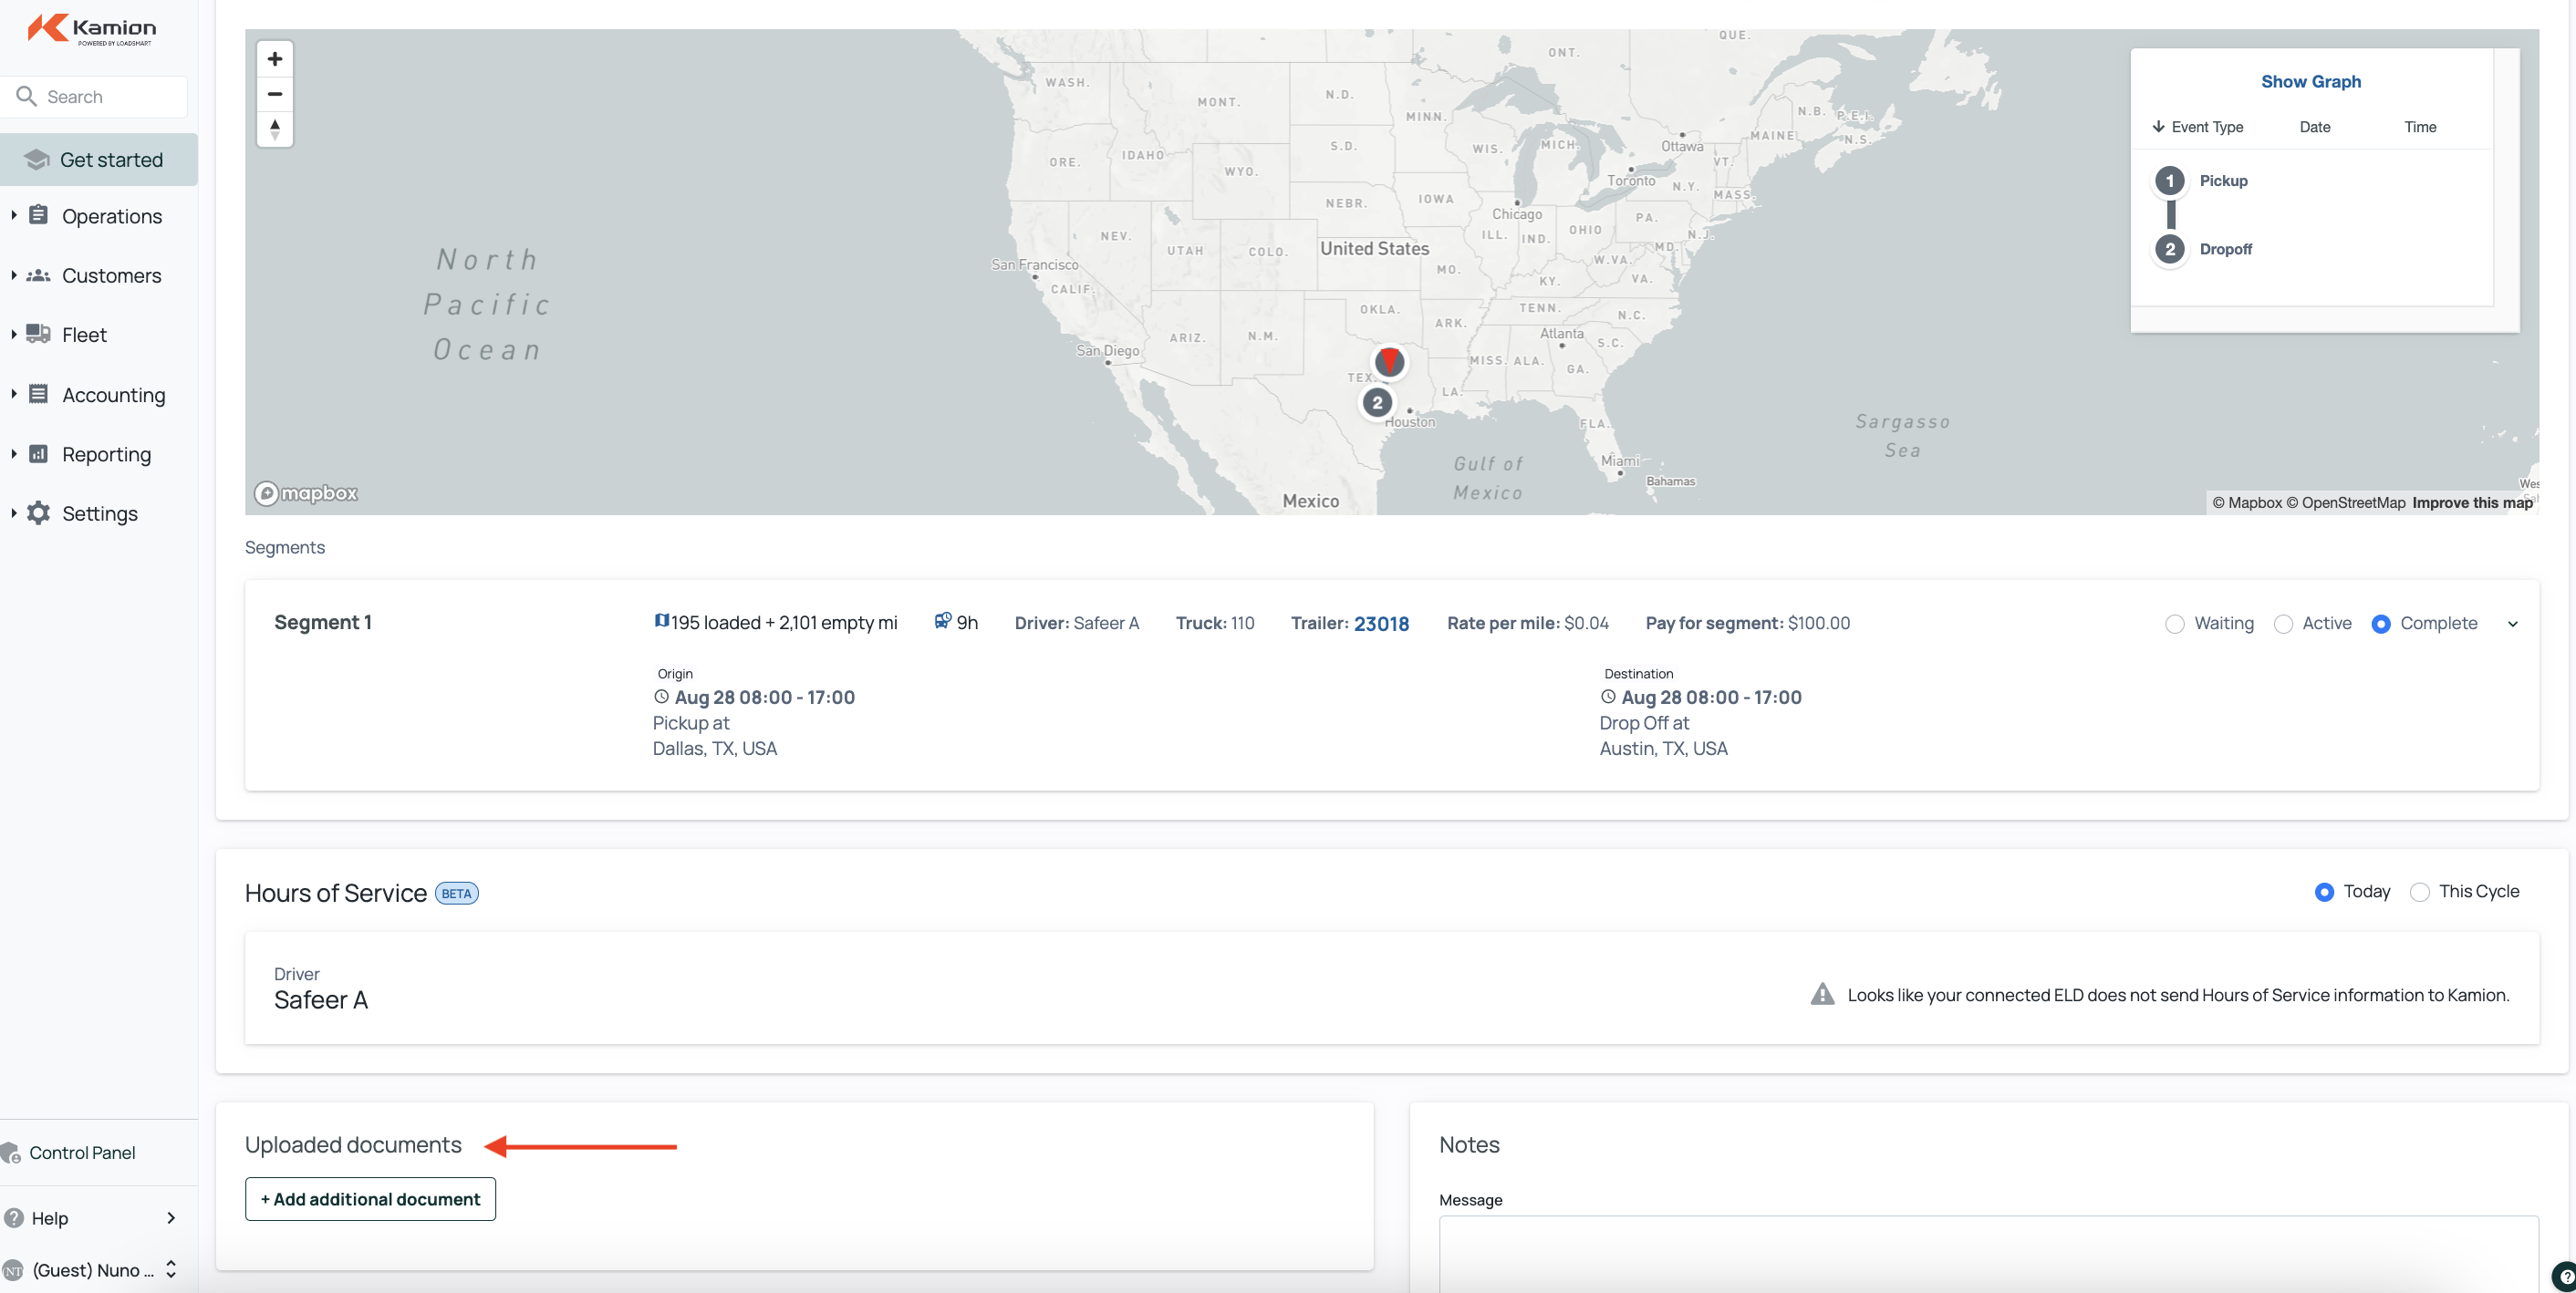Reset map bearing with compass icon
The width and height of the screenshot is (2576, 1293).
pyautogui.click(x=275, y=129)
